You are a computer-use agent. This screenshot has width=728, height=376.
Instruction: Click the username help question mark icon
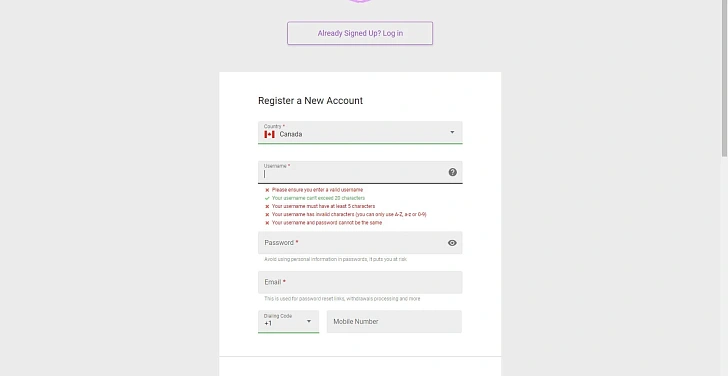[x=453, y=172]
